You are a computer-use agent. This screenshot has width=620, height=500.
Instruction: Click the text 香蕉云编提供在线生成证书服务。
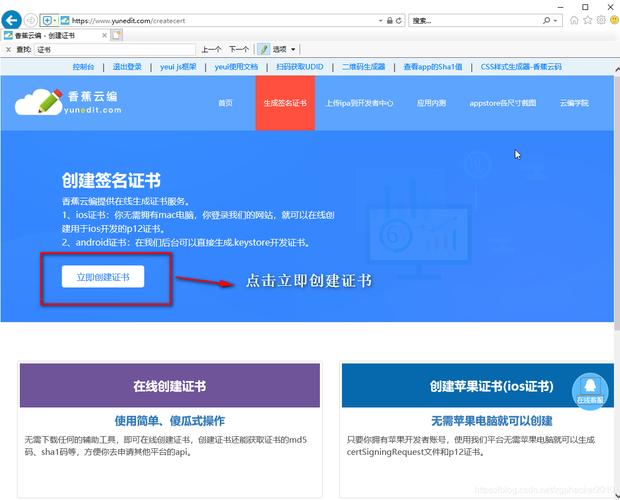click(126, 201)
